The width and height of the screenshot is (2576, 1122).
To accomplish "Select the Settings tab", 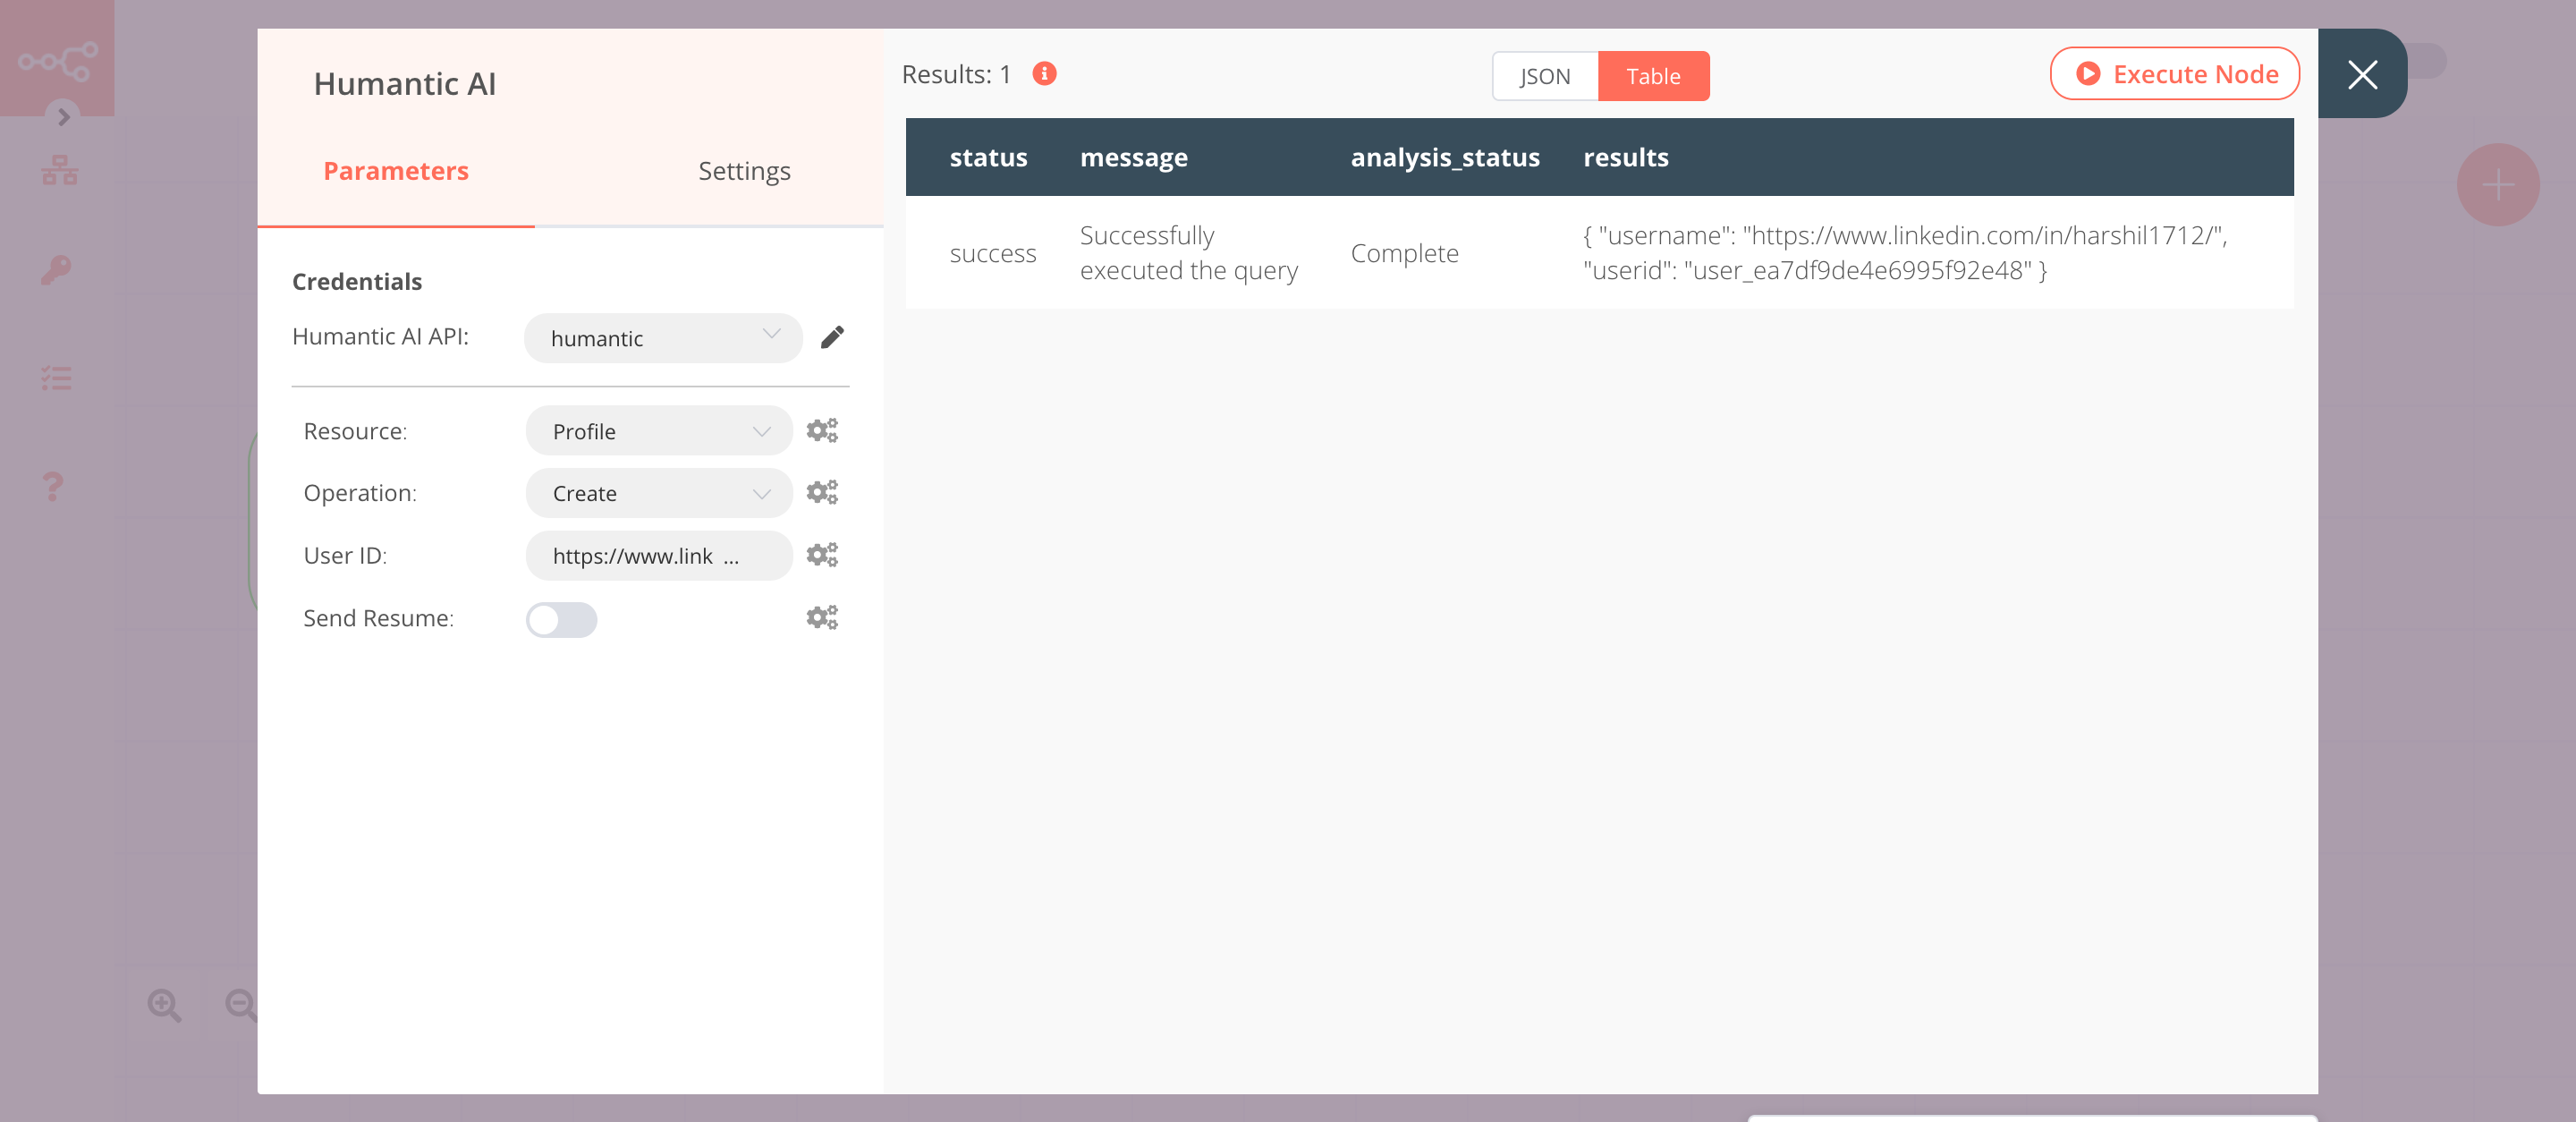I will [x=742, y=169].
